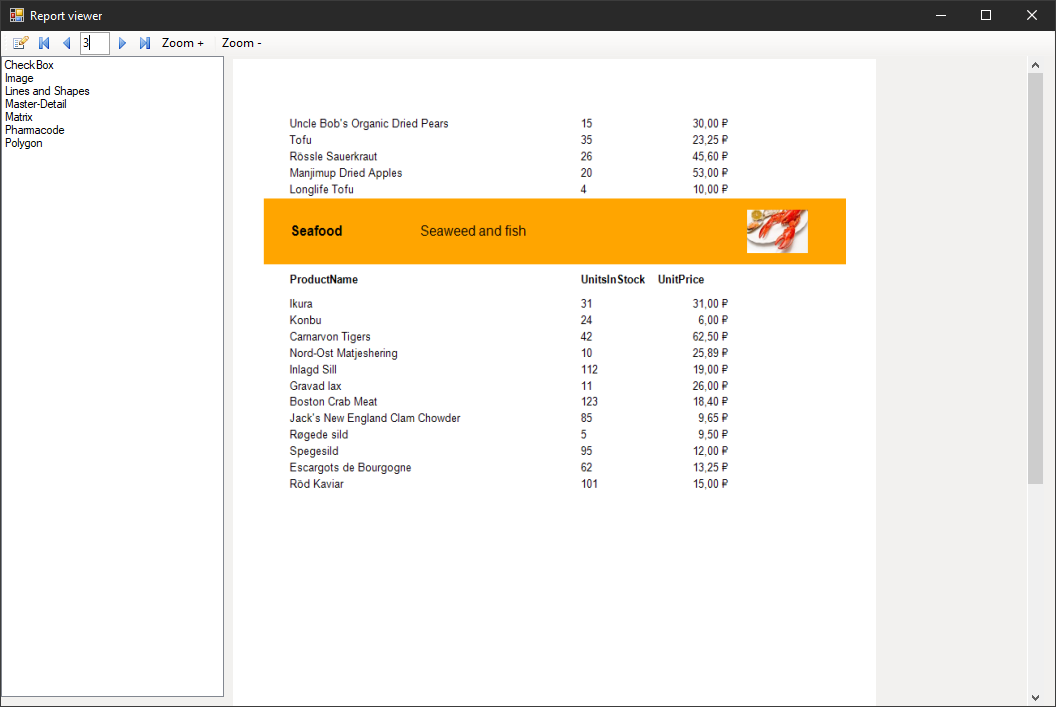Open the Pharmacode sample
The width and height of the screenshot is (1056, 707).
35,129
